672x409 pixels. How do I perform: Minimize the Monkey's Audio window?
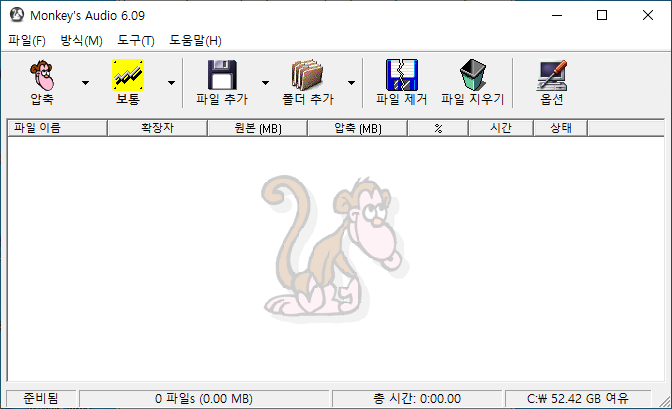click(557, 15)
